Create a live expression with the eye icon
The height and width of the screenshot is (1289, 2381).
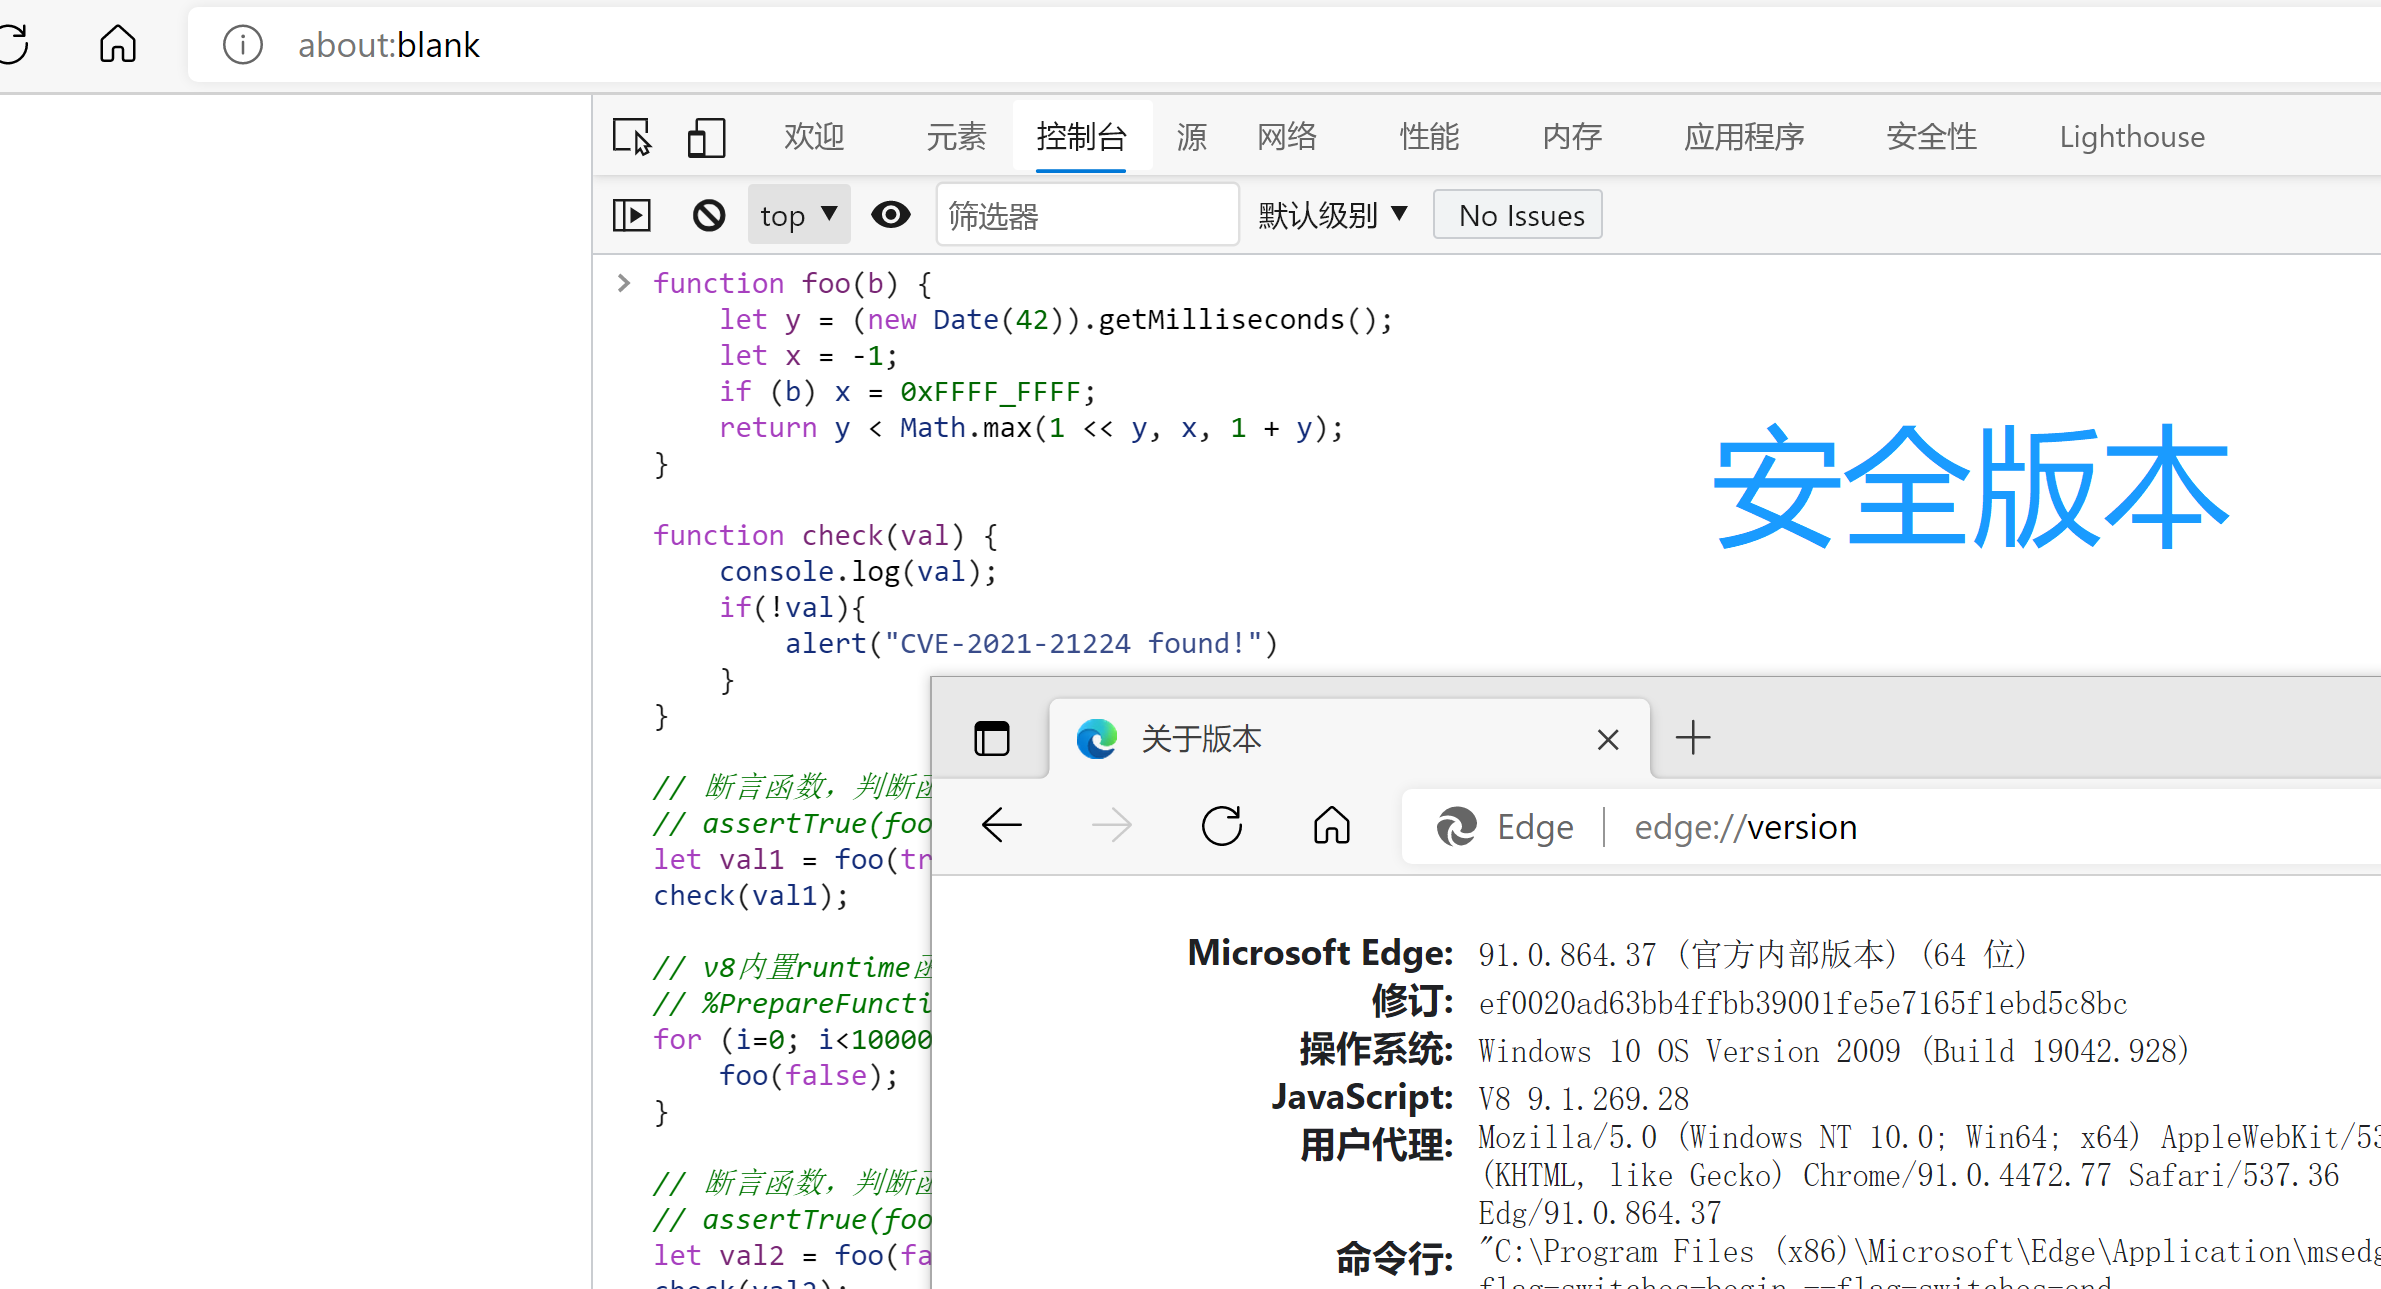pyautogui.click(x=890, y=215)
